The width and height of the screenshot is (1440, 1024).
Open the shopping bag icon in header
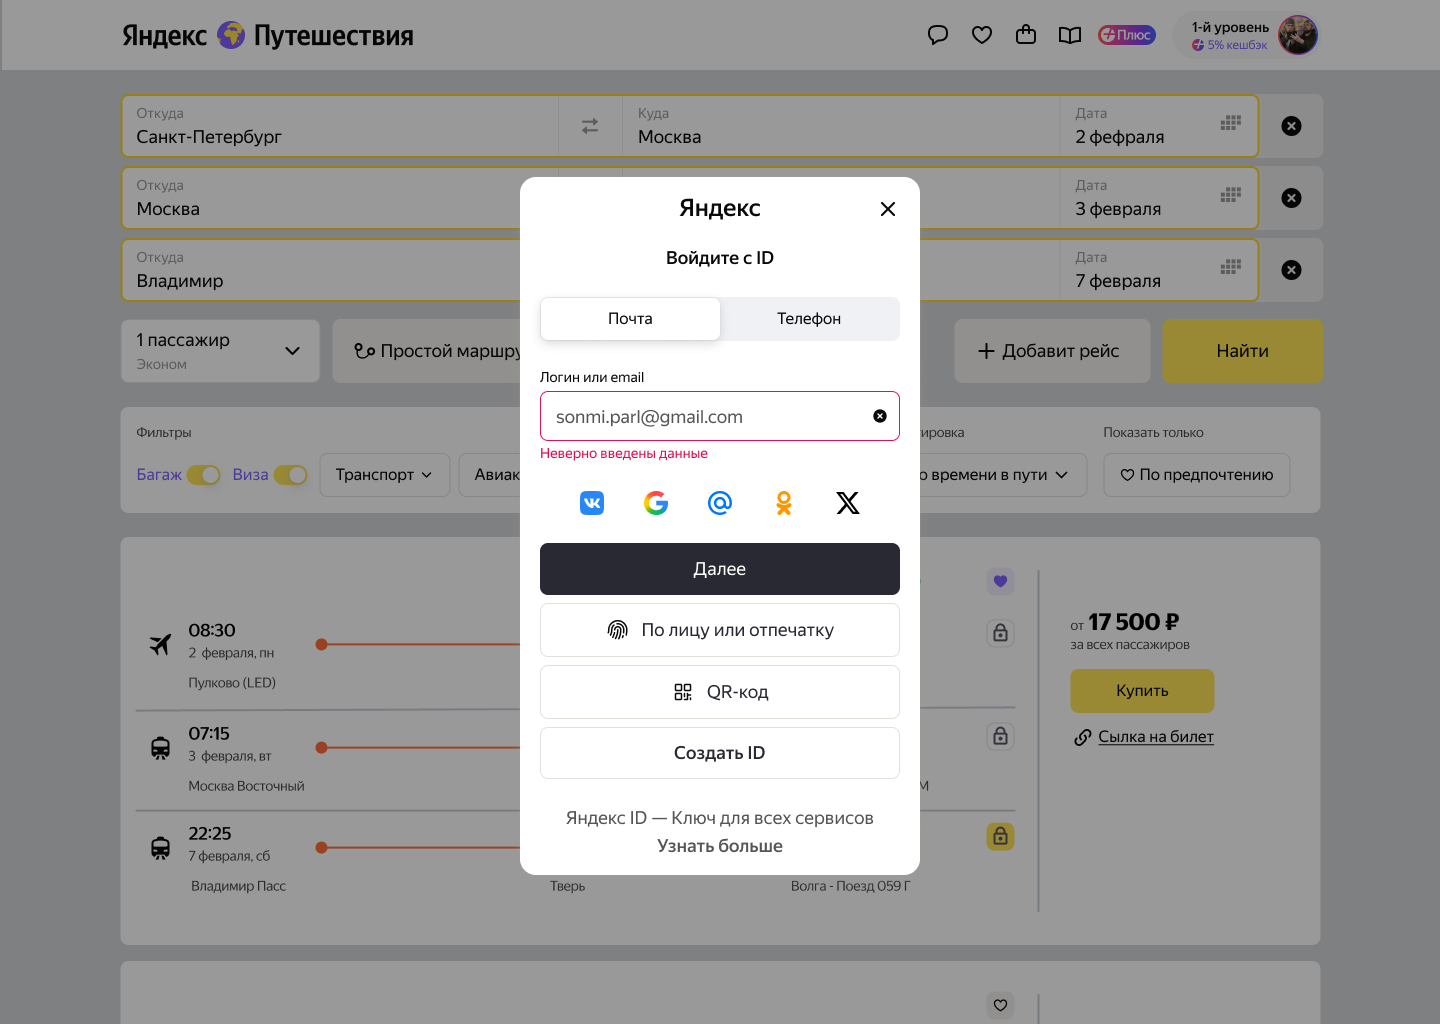1026,36
